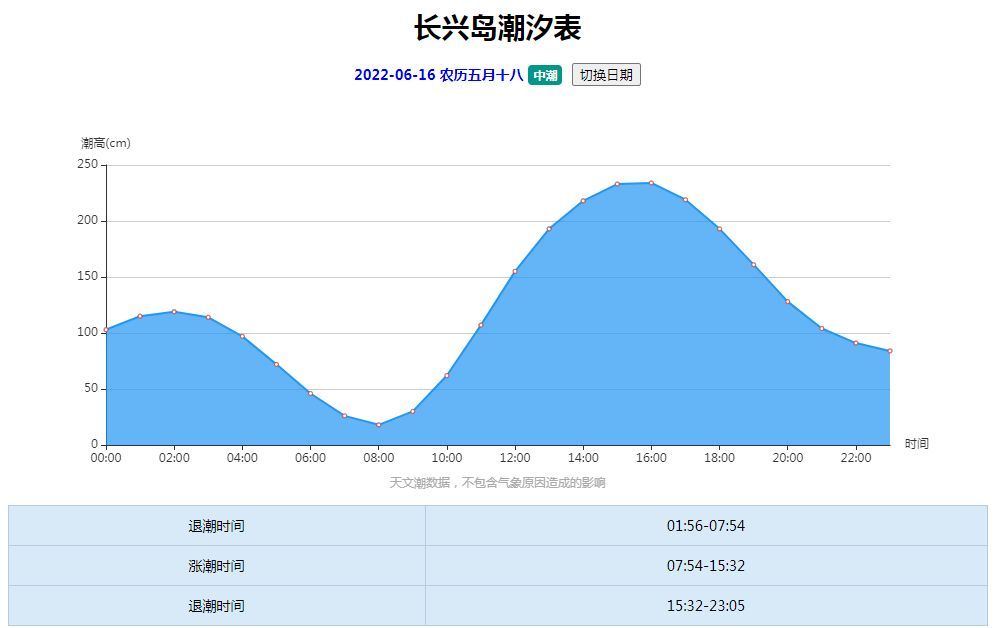Select the date text 2022-06-16 农历五月十八
The width and height of the screenshot is (998, 628).
click(x=439, y=75)
